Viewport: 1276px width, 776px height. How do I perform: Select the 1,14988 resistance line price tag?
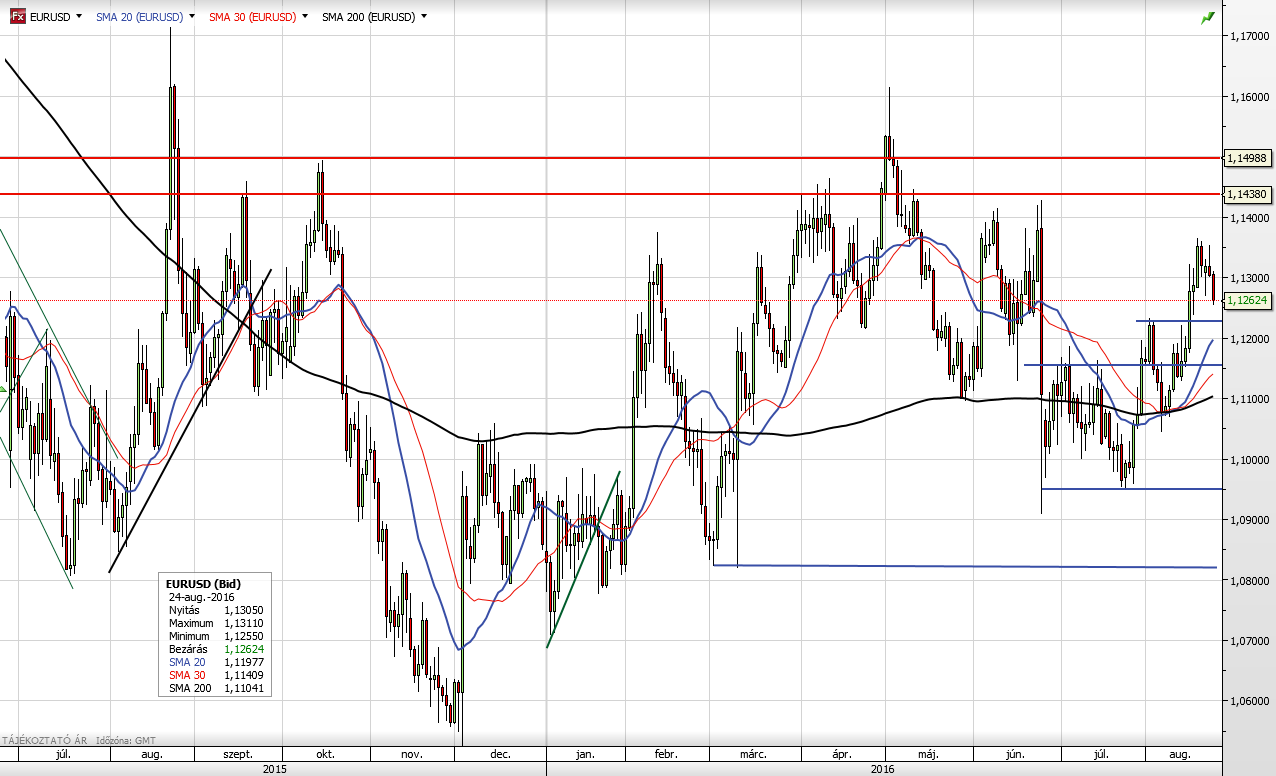[x=1246, y=158]
